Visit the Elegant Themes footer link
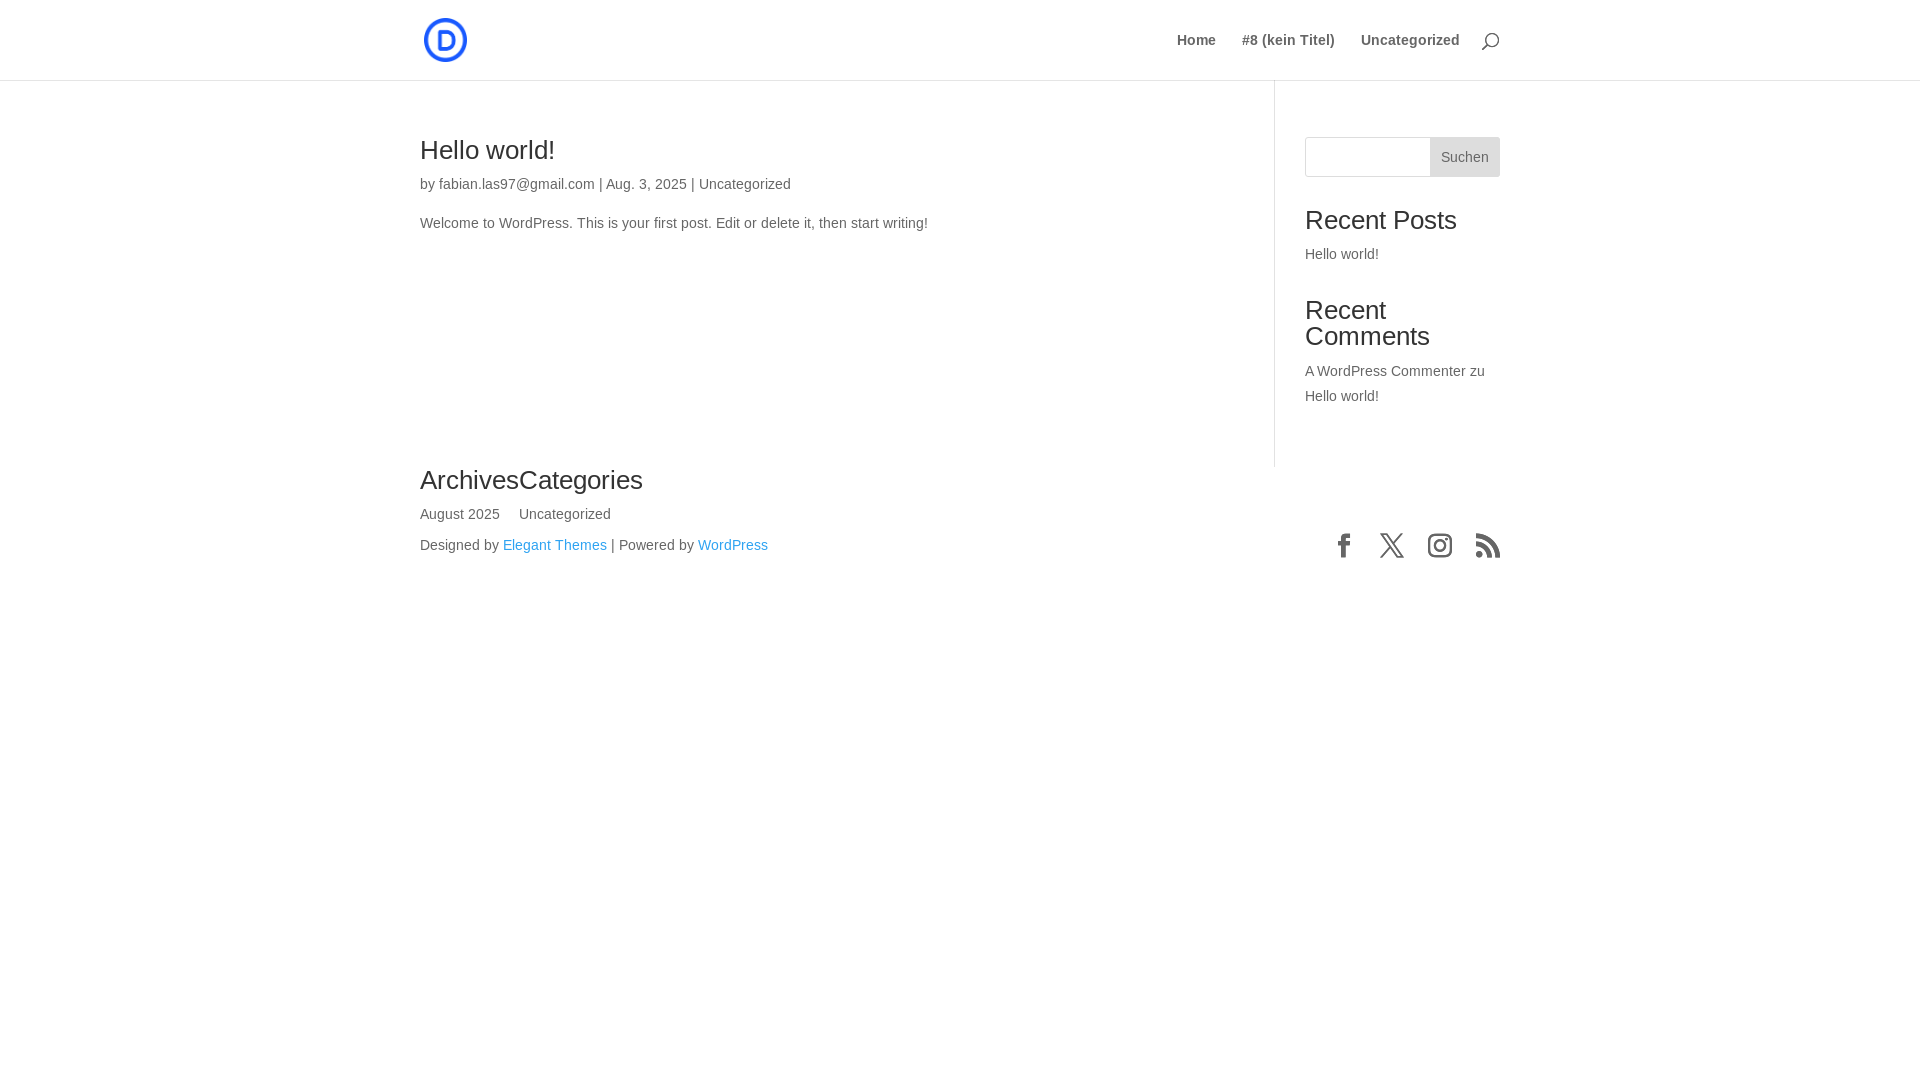1920x1080 pixels. point(555,545)
